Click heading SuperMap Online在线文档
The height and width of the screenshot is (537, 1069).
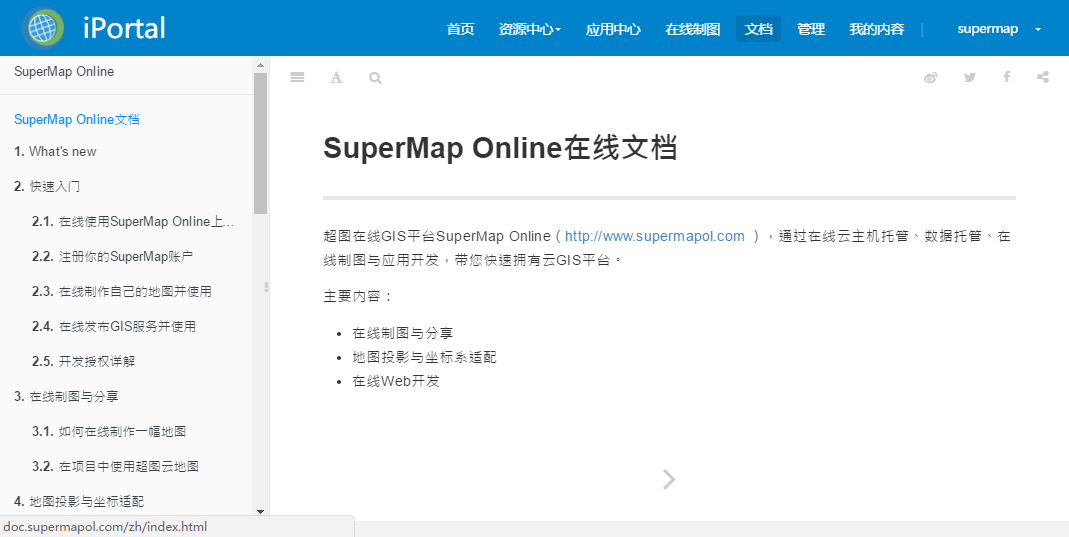tap(500, 148)
